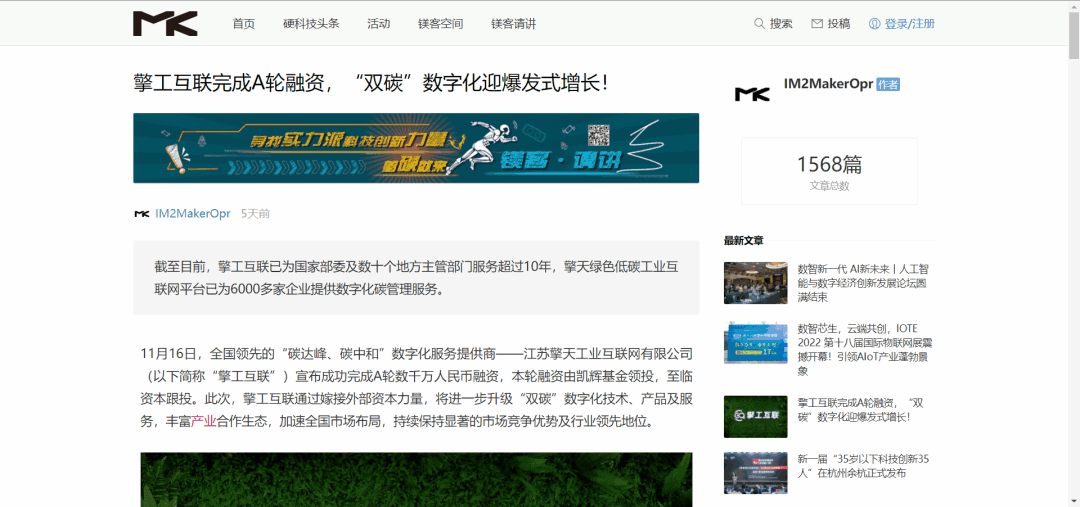Open thumbnail for 数智新一代 AI新未来 article

[x=756, y=282]
